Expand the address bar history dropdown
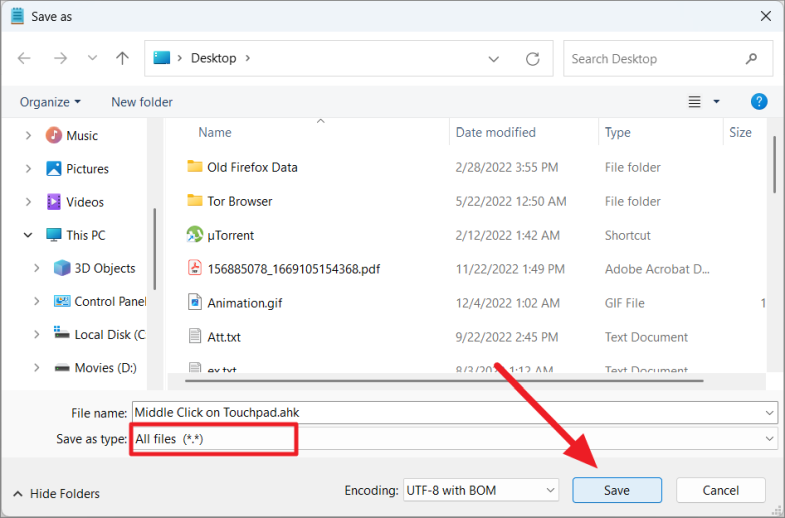Screen dimensions: 785x518 point(494,58)
